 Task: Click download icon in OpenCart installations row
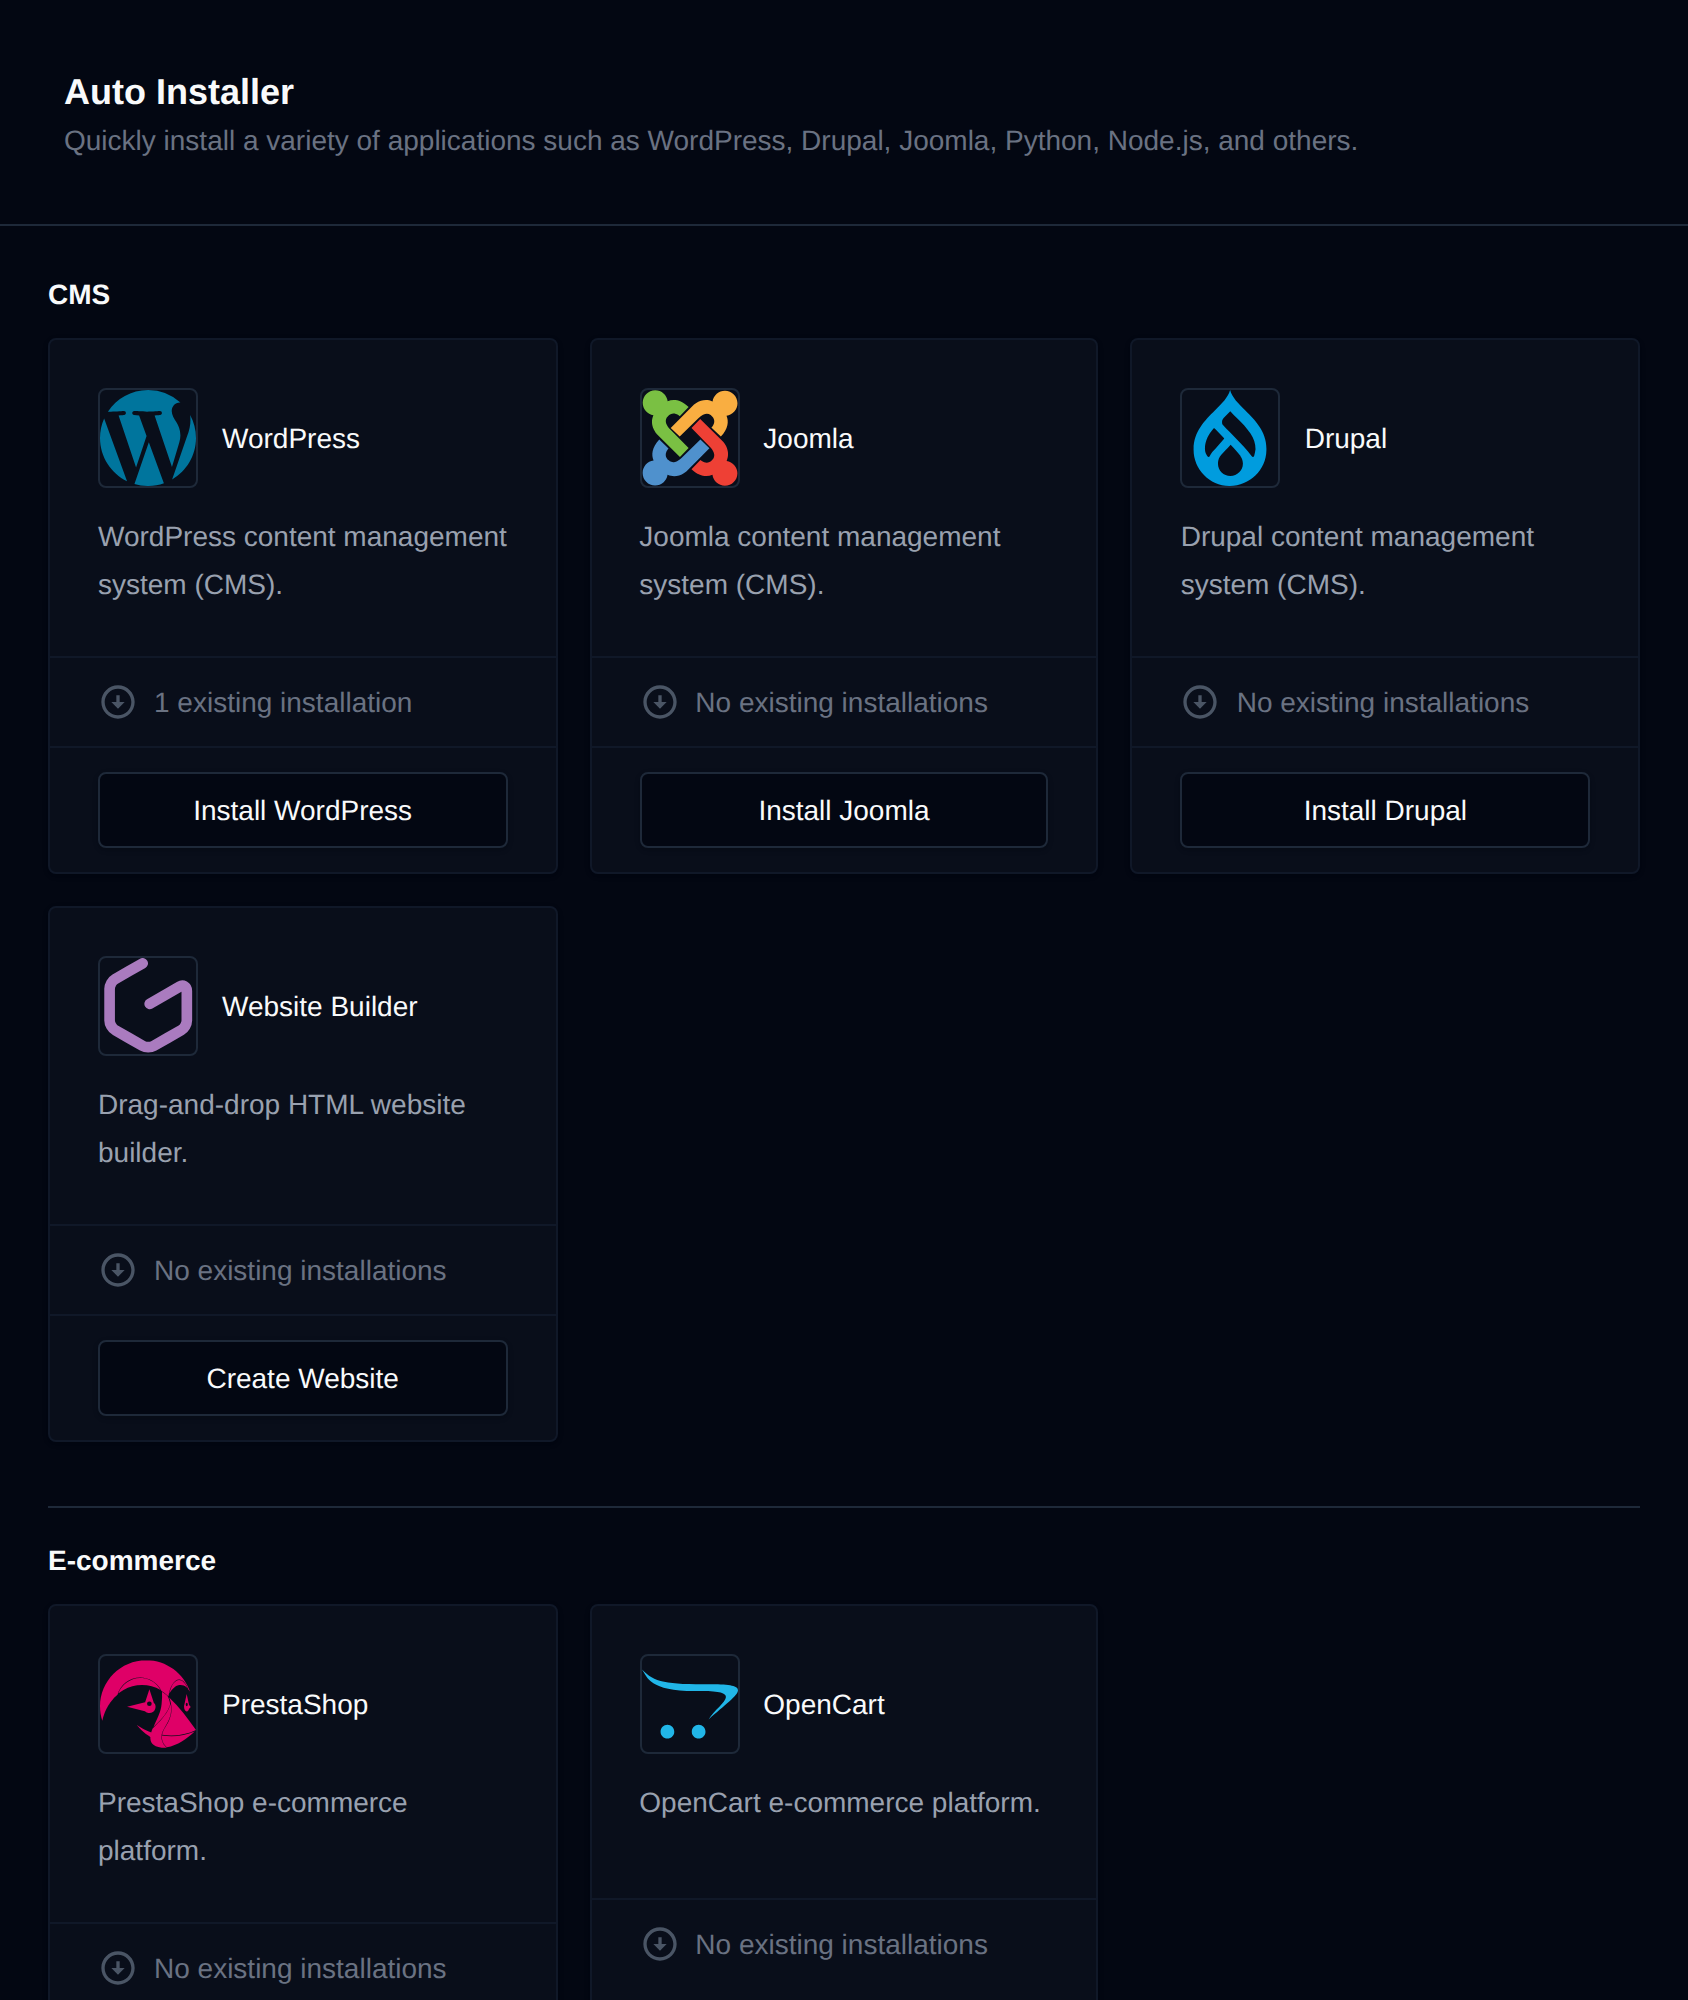click(660, 1944)
